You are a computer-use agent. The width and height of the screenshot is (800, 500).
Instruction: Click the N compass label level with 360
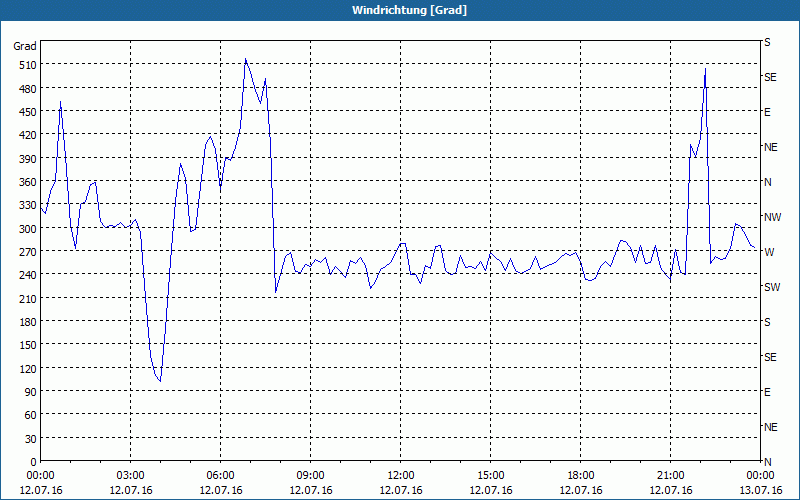(767, 182)
